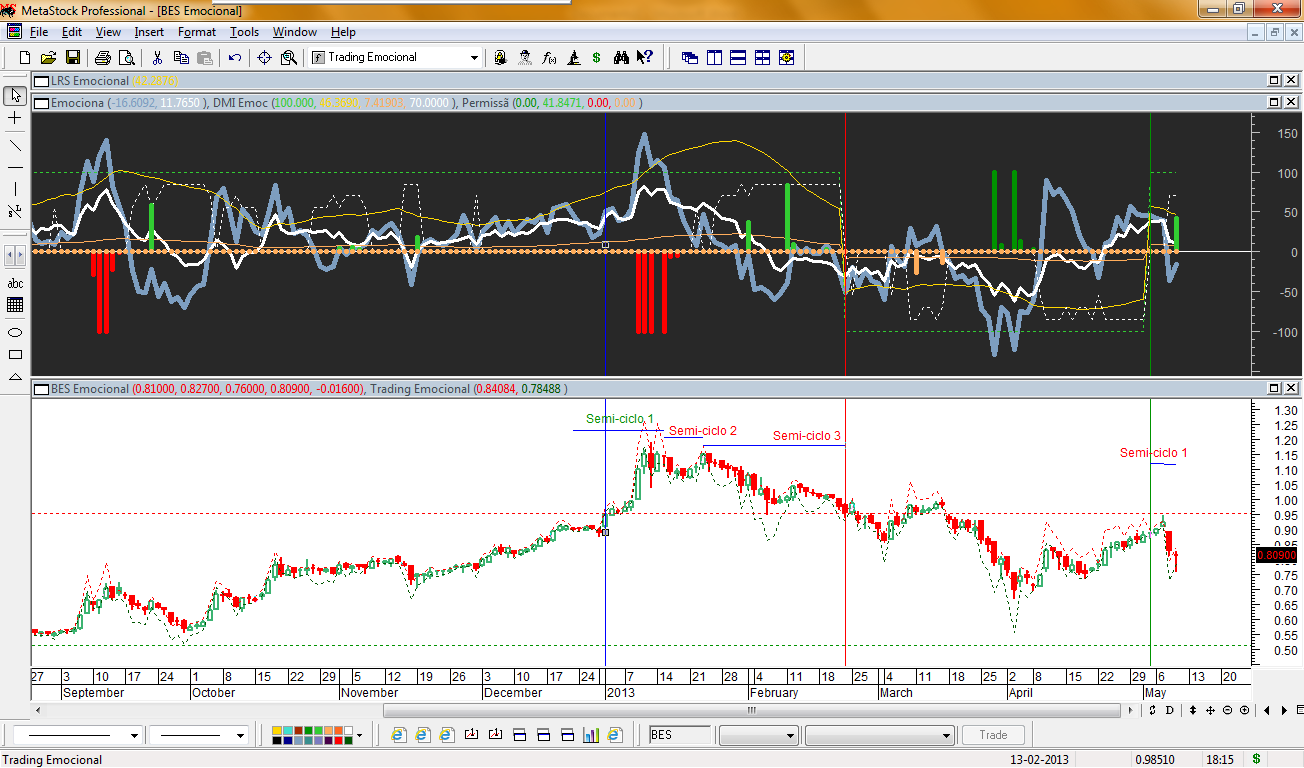Maximize the LRS Emocional inner window
The height and width of the screenshot is (768, 1304).
tap(1274, 81)
